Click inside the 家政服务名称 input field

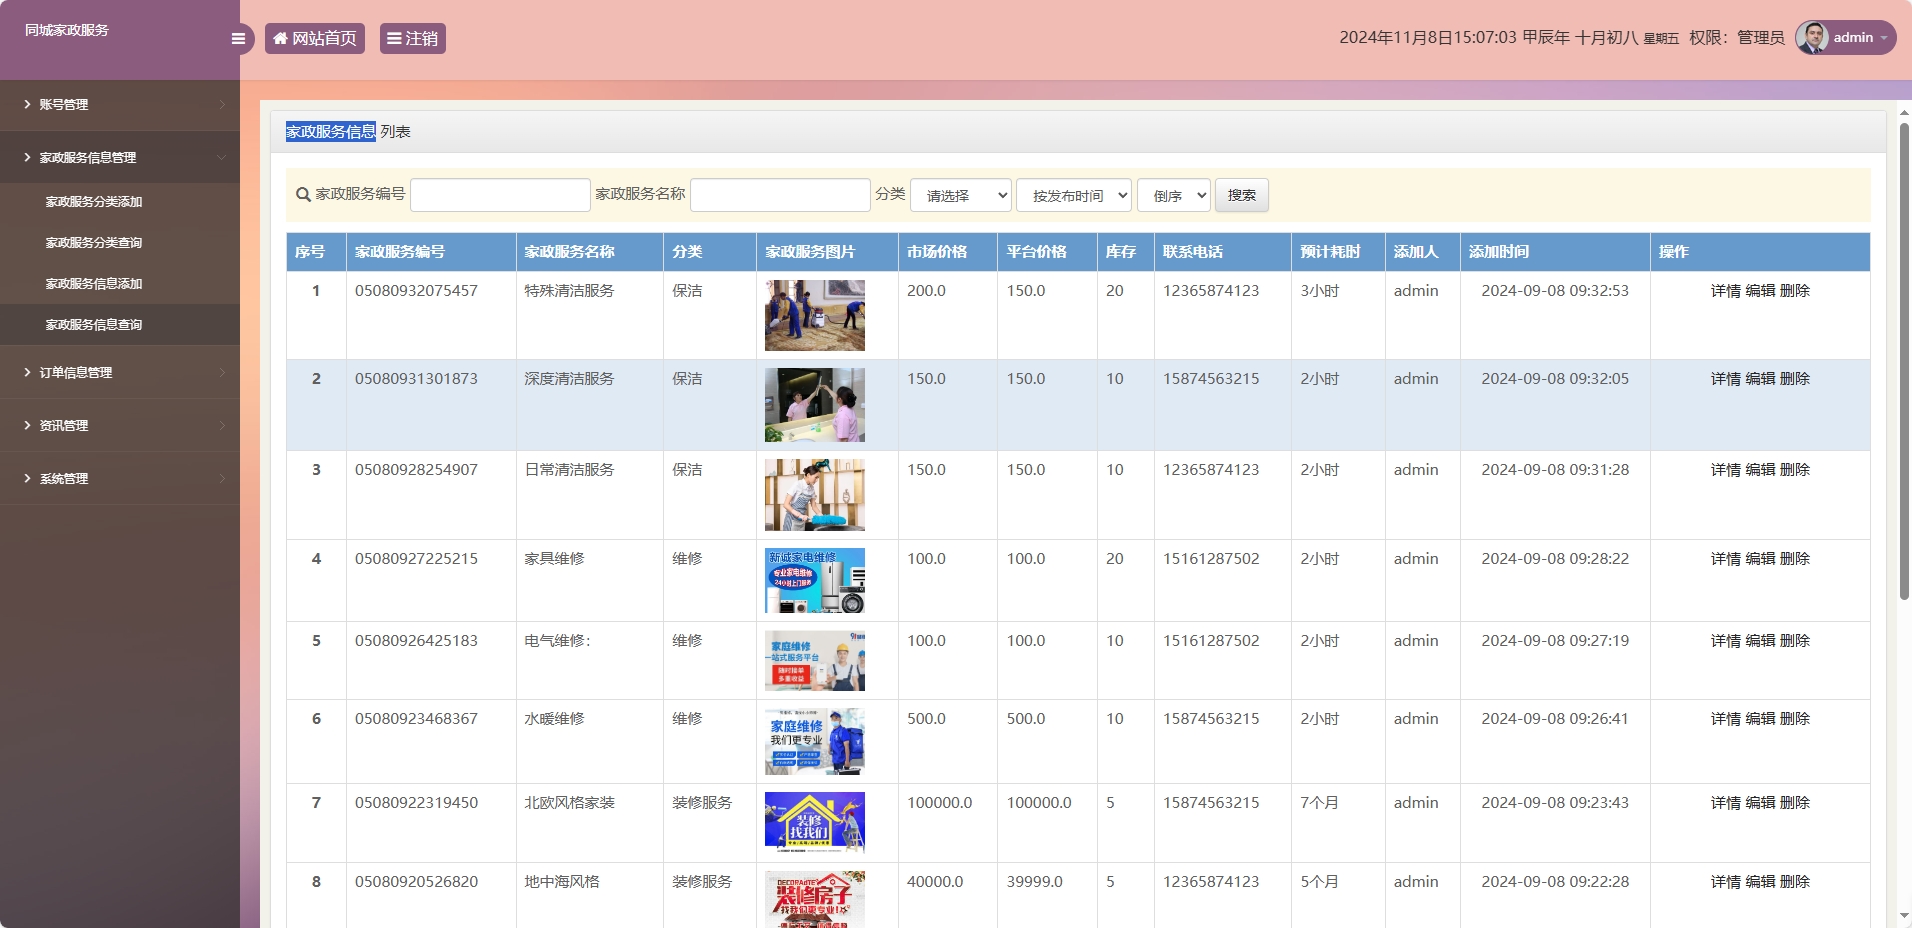coord(780,195)
